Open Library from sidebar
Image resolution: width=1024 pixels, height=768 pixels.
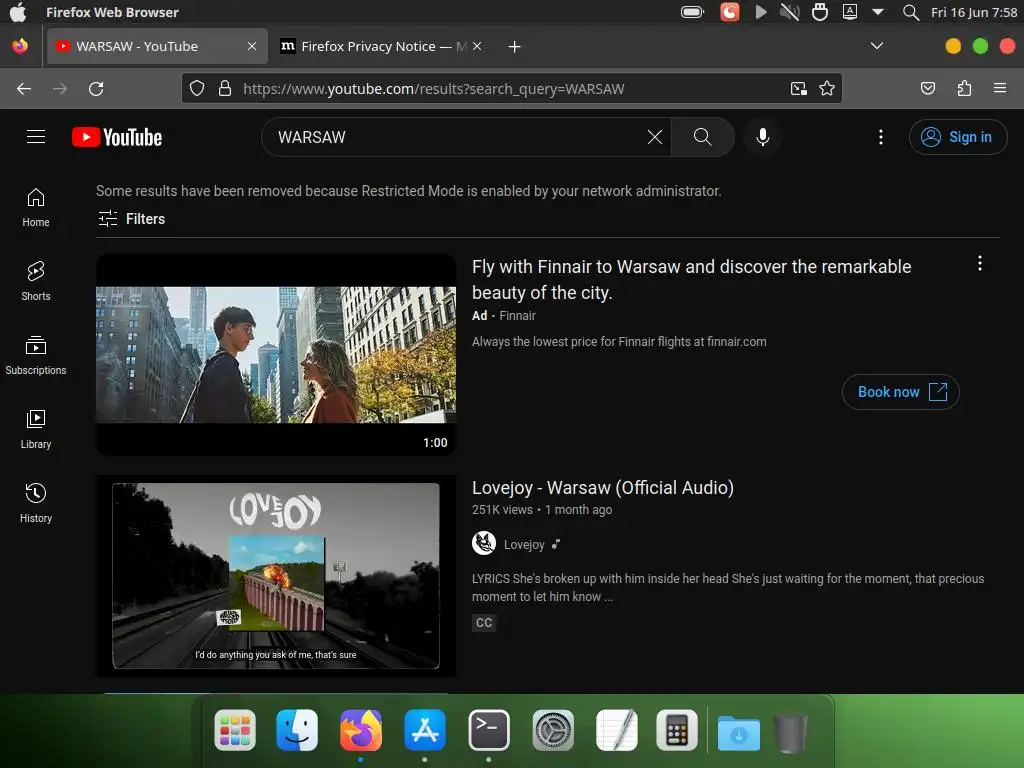tap(36, 429)
